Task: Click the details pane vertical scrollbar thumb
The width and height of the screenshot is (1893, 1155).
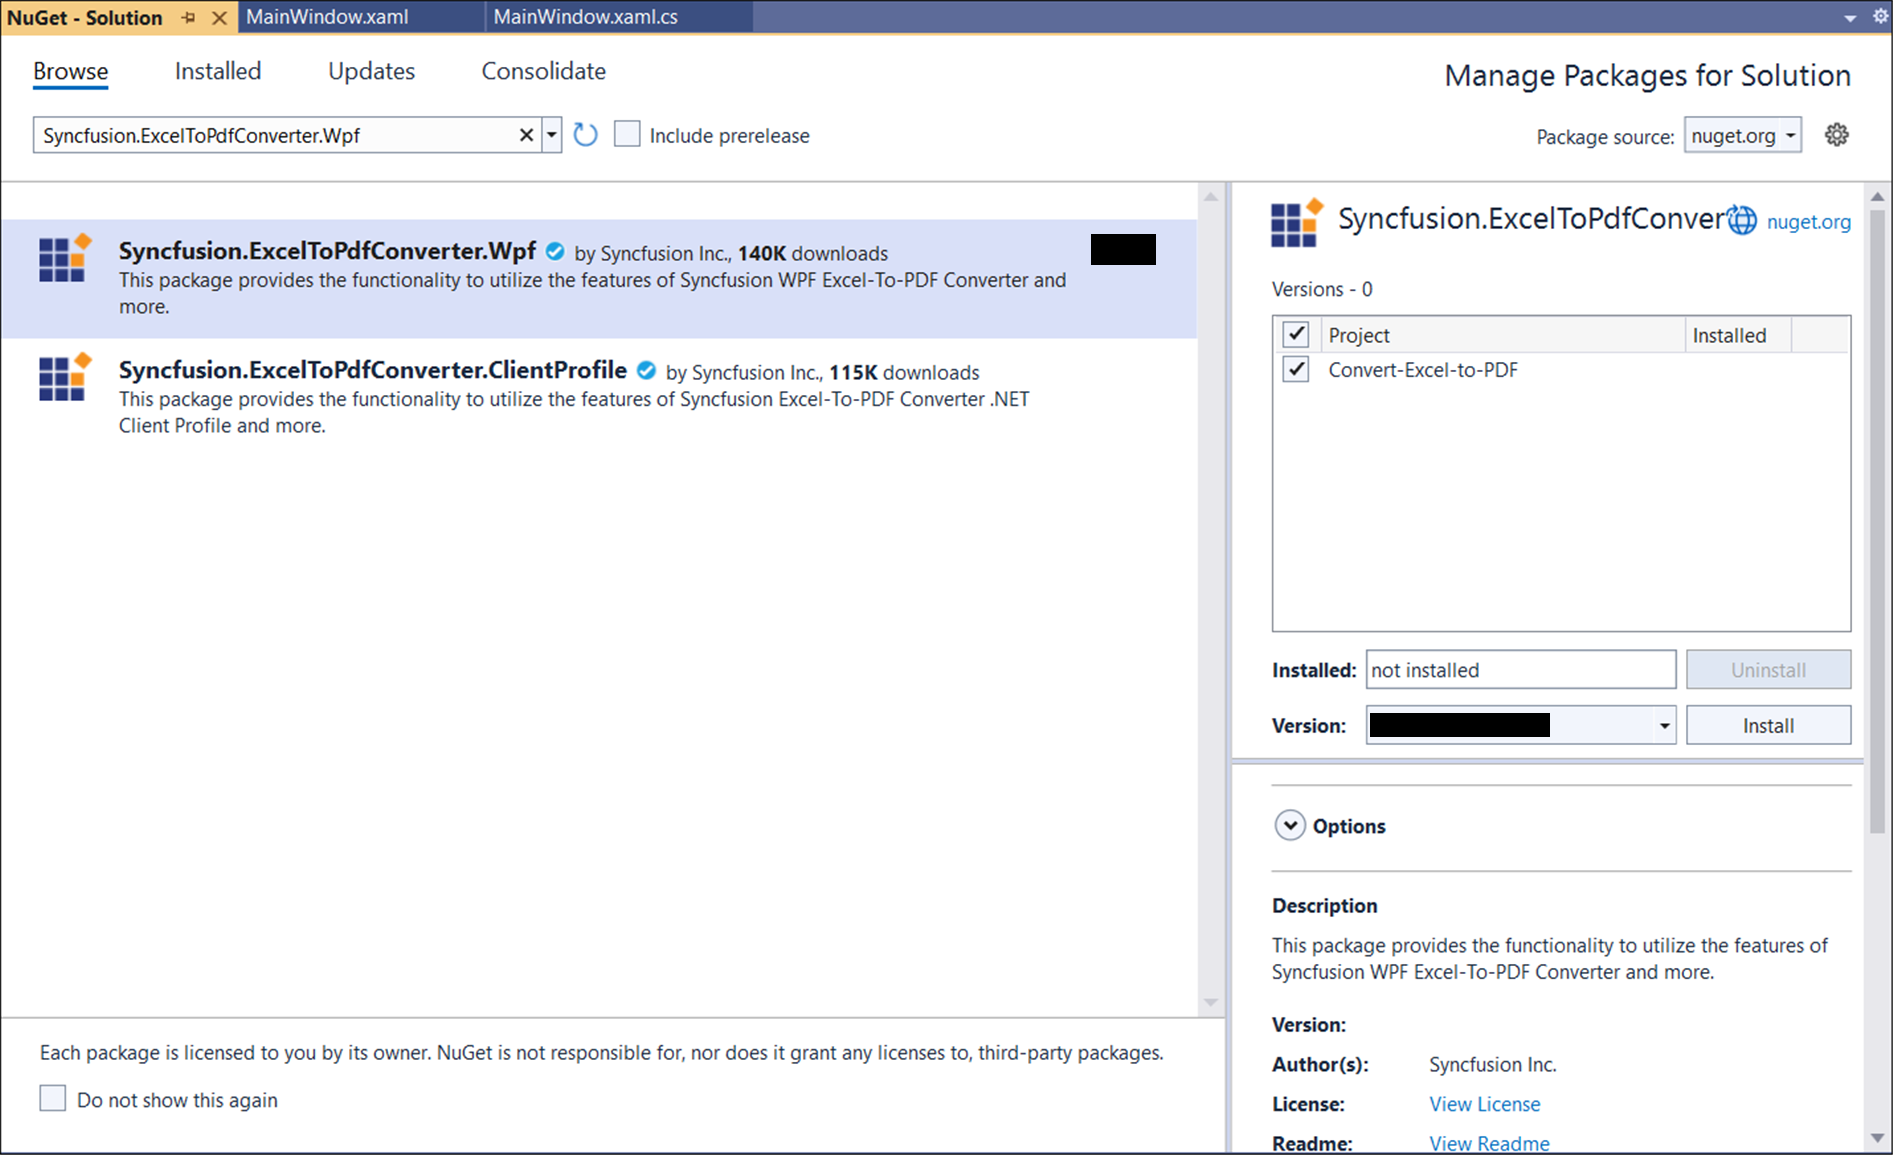Action: (1877, 520)
